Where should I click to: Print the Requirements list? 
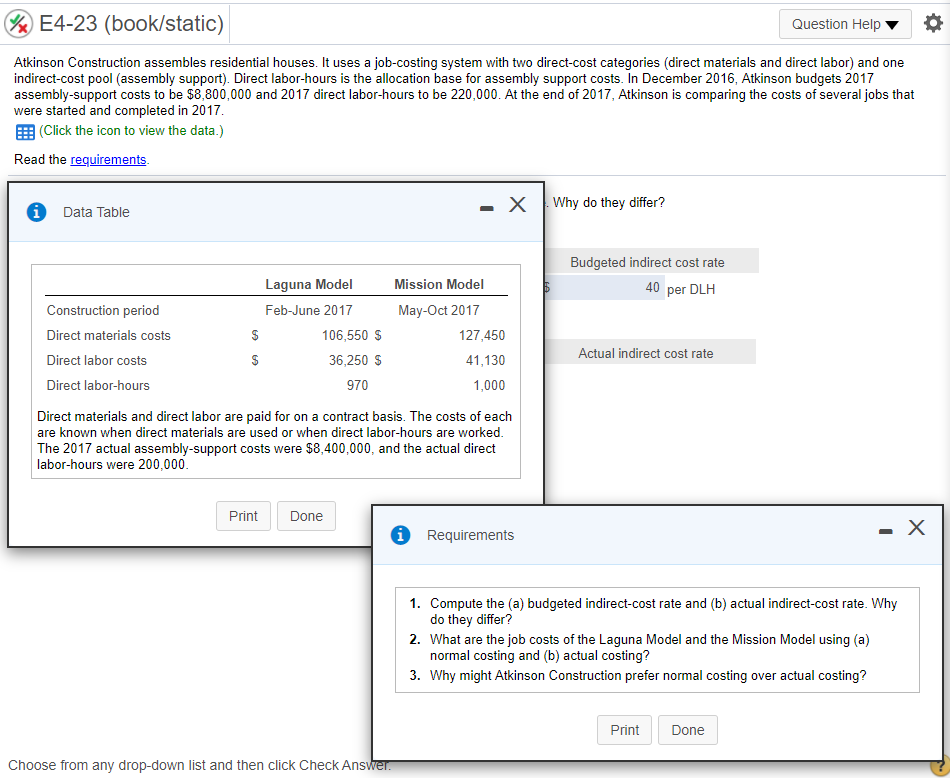pyautogui.click(x=624, y=730)
